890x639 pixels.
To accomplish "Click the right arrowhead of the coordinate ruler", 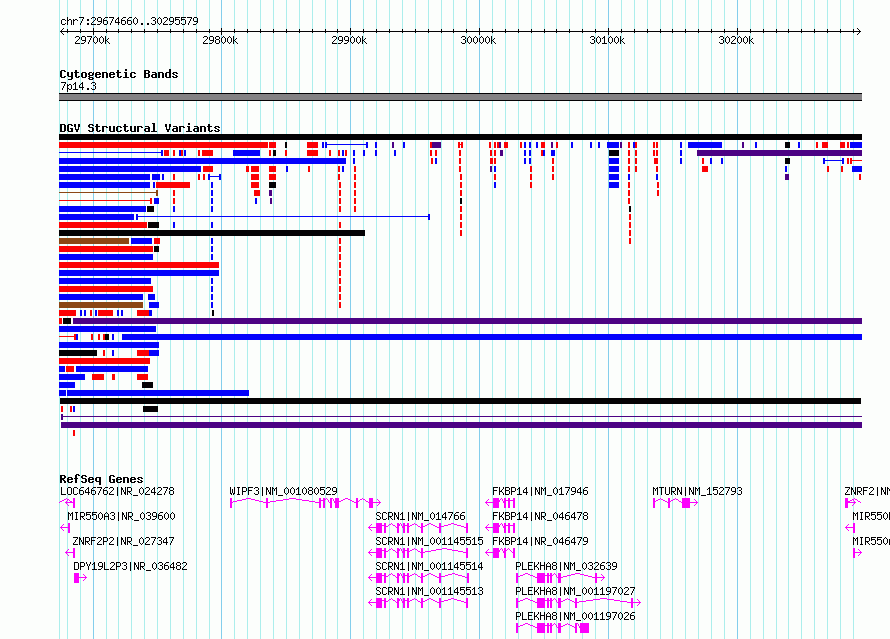I will click(x=858, y=32).
